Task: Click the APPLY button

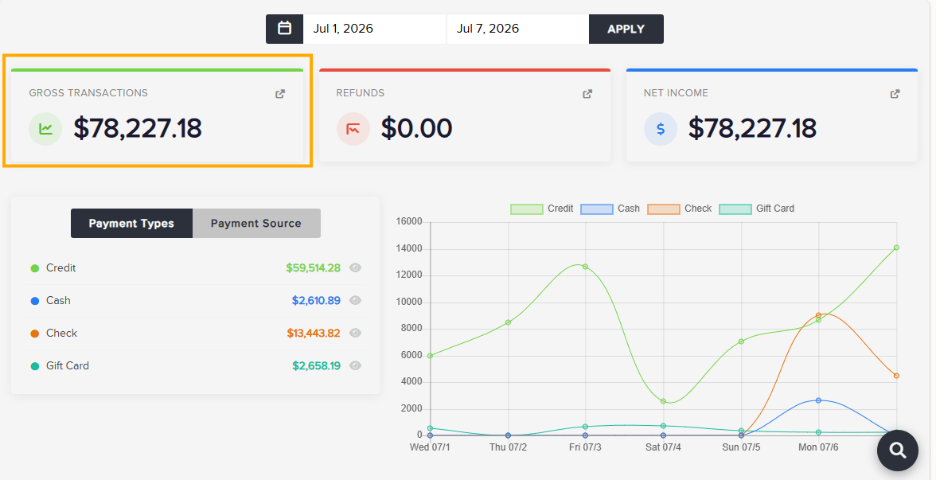Action: pos(626,29)
